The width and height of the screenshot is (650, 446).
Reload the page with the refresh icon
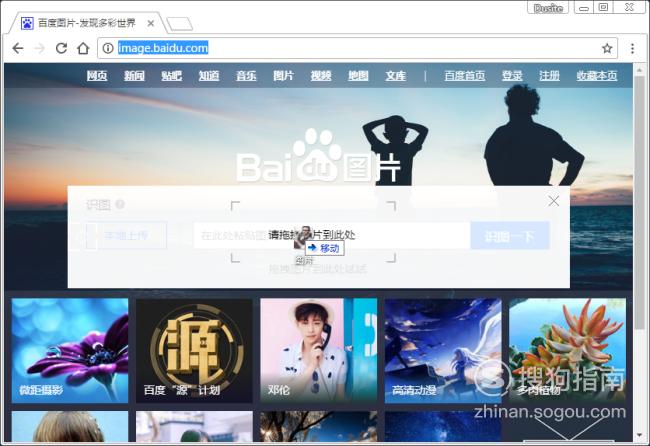coord(61,48)
